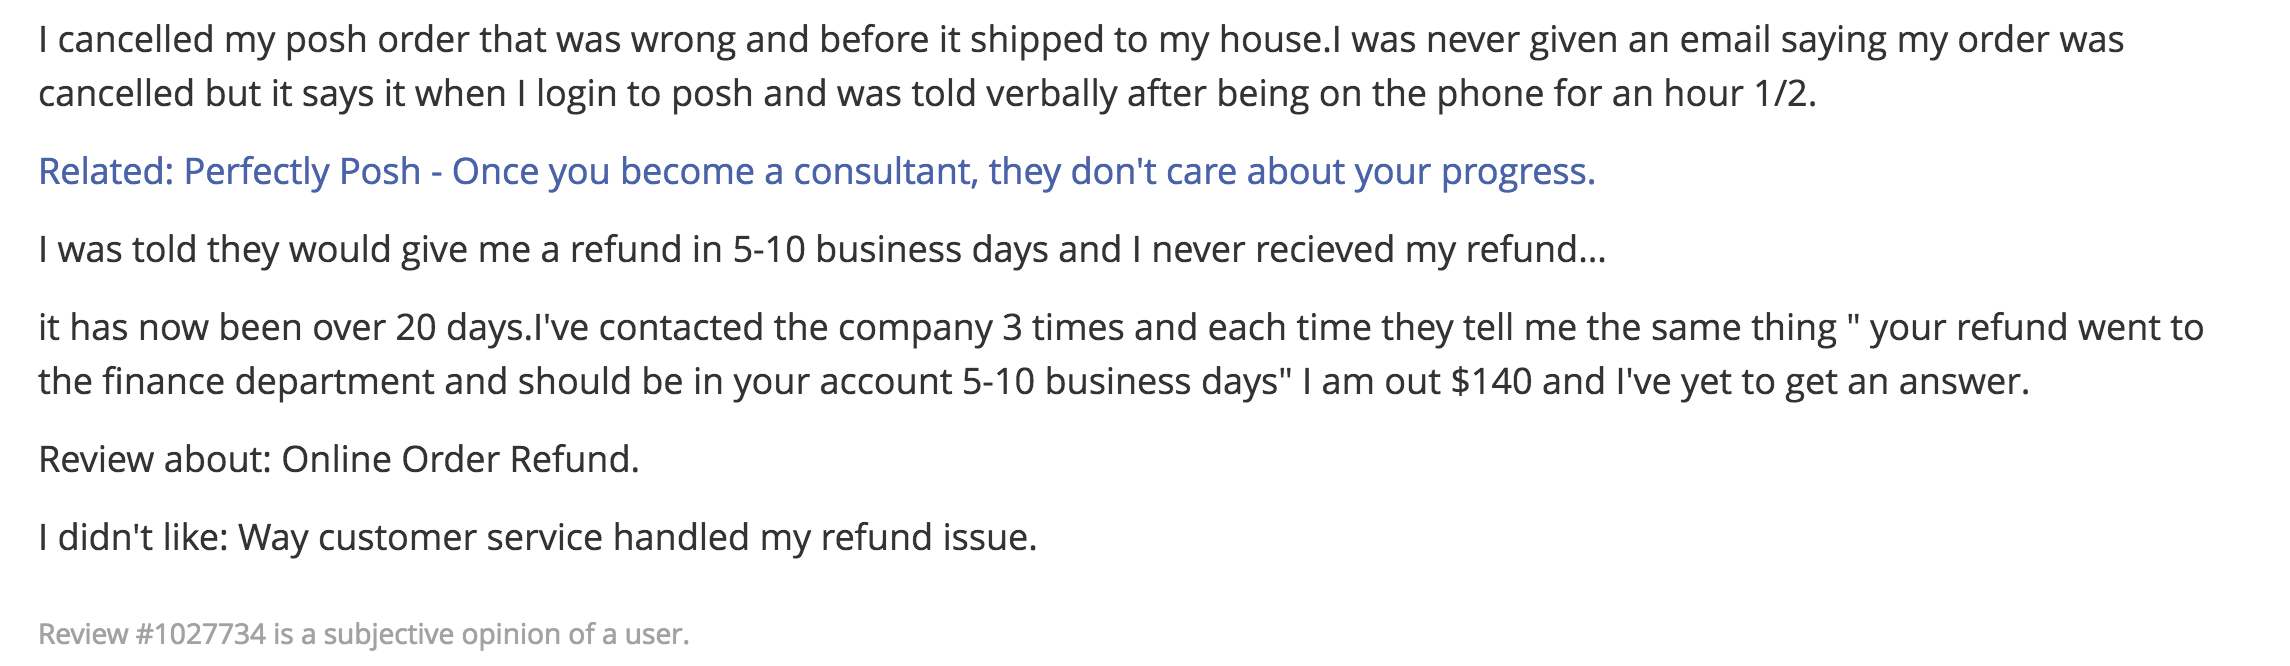
Task: Click the 'I didn't like:' customer service line
Action: pyautogui.click(x=538, y=538)
